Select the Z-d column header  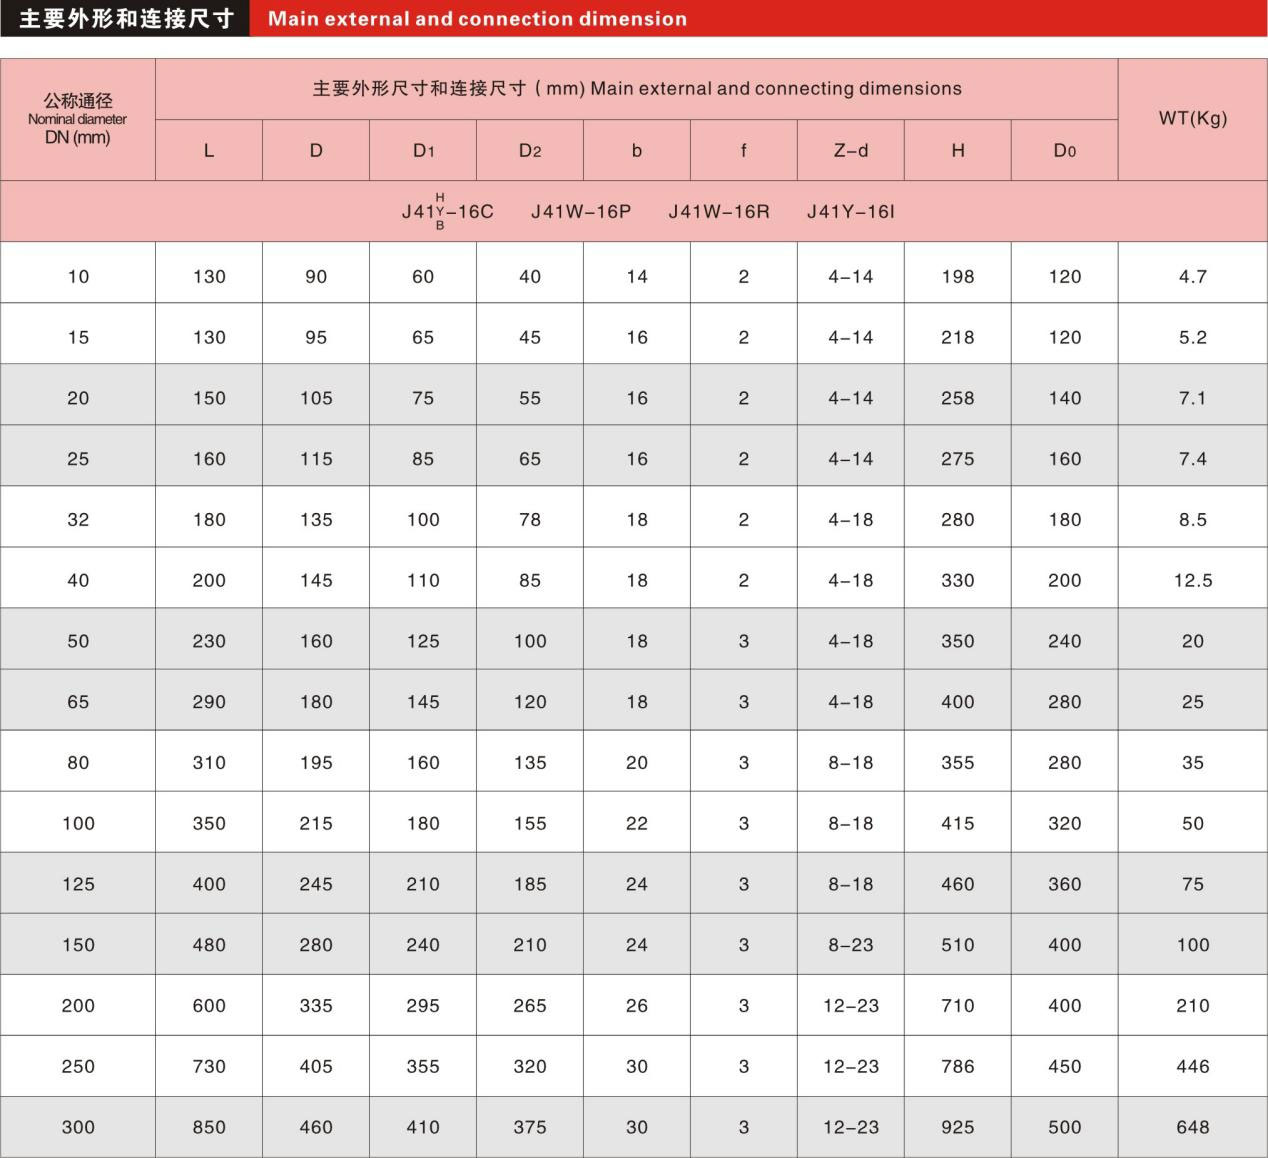tap(850, 151)
